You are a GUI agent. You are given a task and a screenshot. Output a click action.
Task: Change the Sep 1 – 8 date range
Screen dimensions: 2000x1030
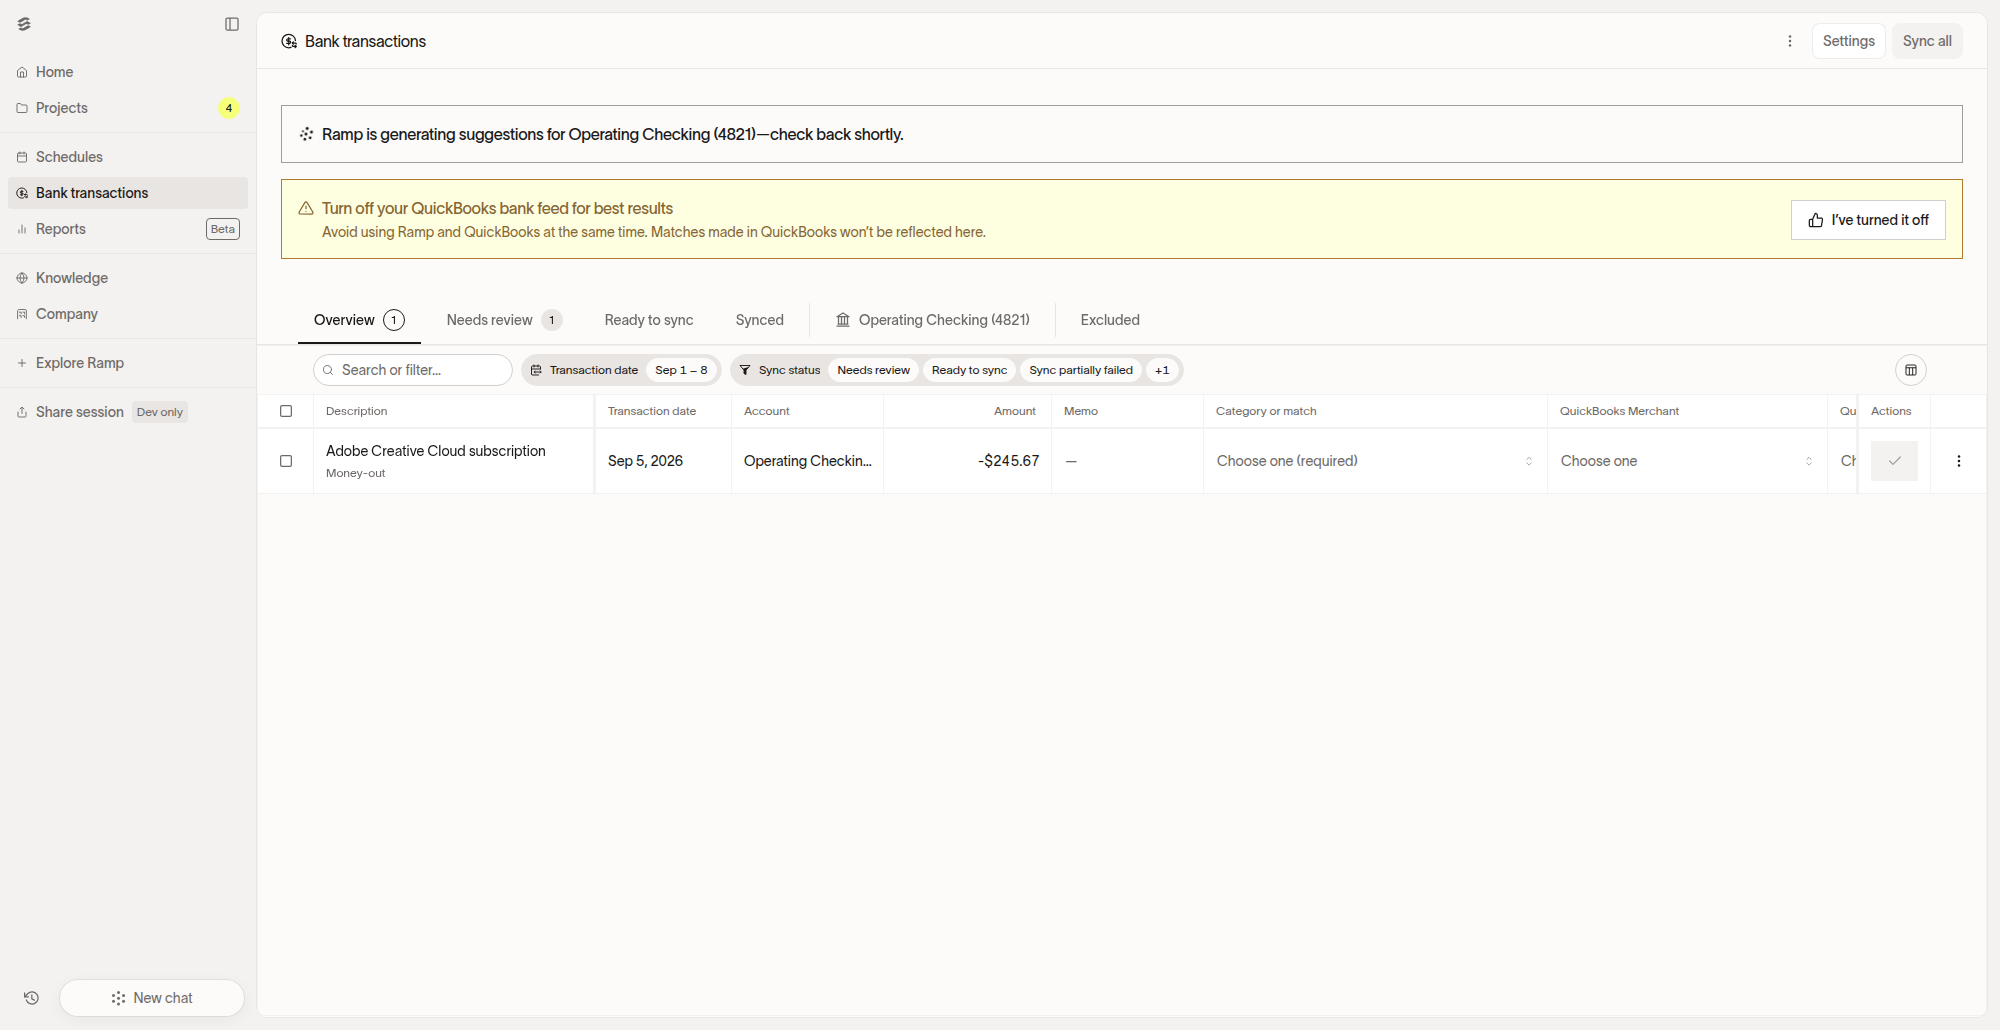tap(681, 370)
